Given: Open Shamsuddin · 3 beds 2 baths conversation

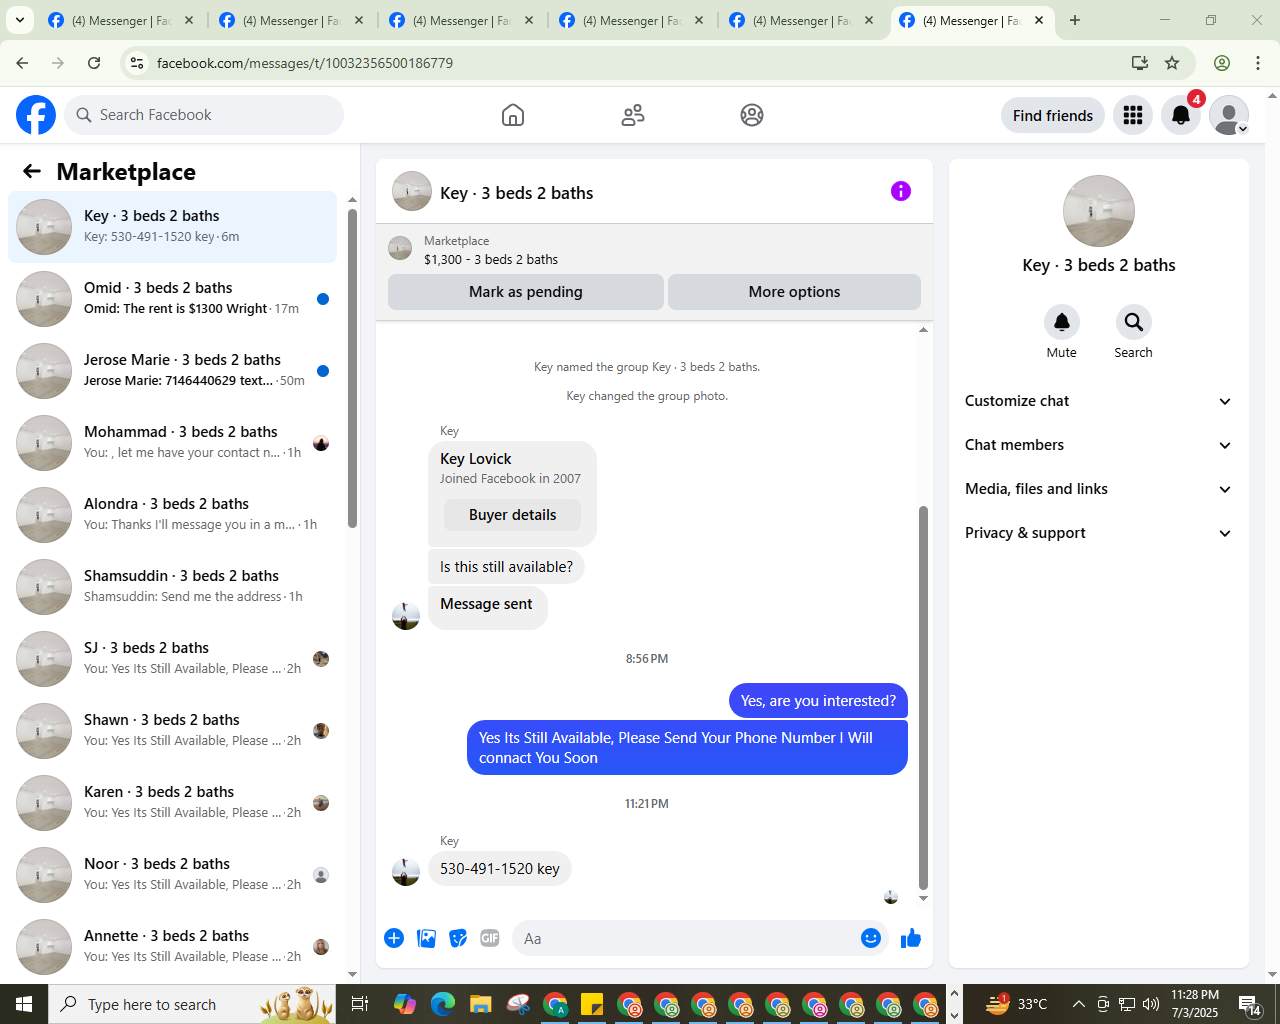Looking at the screenshot, I should click(x=173, y=587).
